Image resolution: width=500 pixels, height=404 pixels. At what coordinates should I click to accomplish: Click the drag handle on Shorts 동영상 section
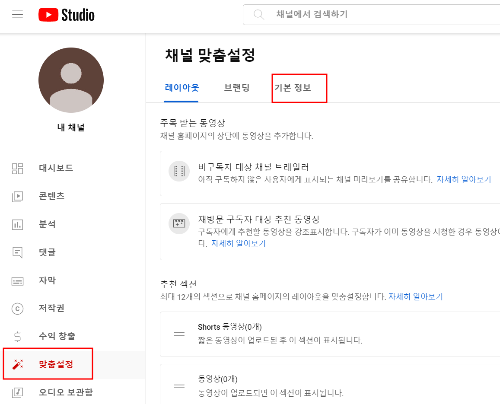[x=179, y=334]
